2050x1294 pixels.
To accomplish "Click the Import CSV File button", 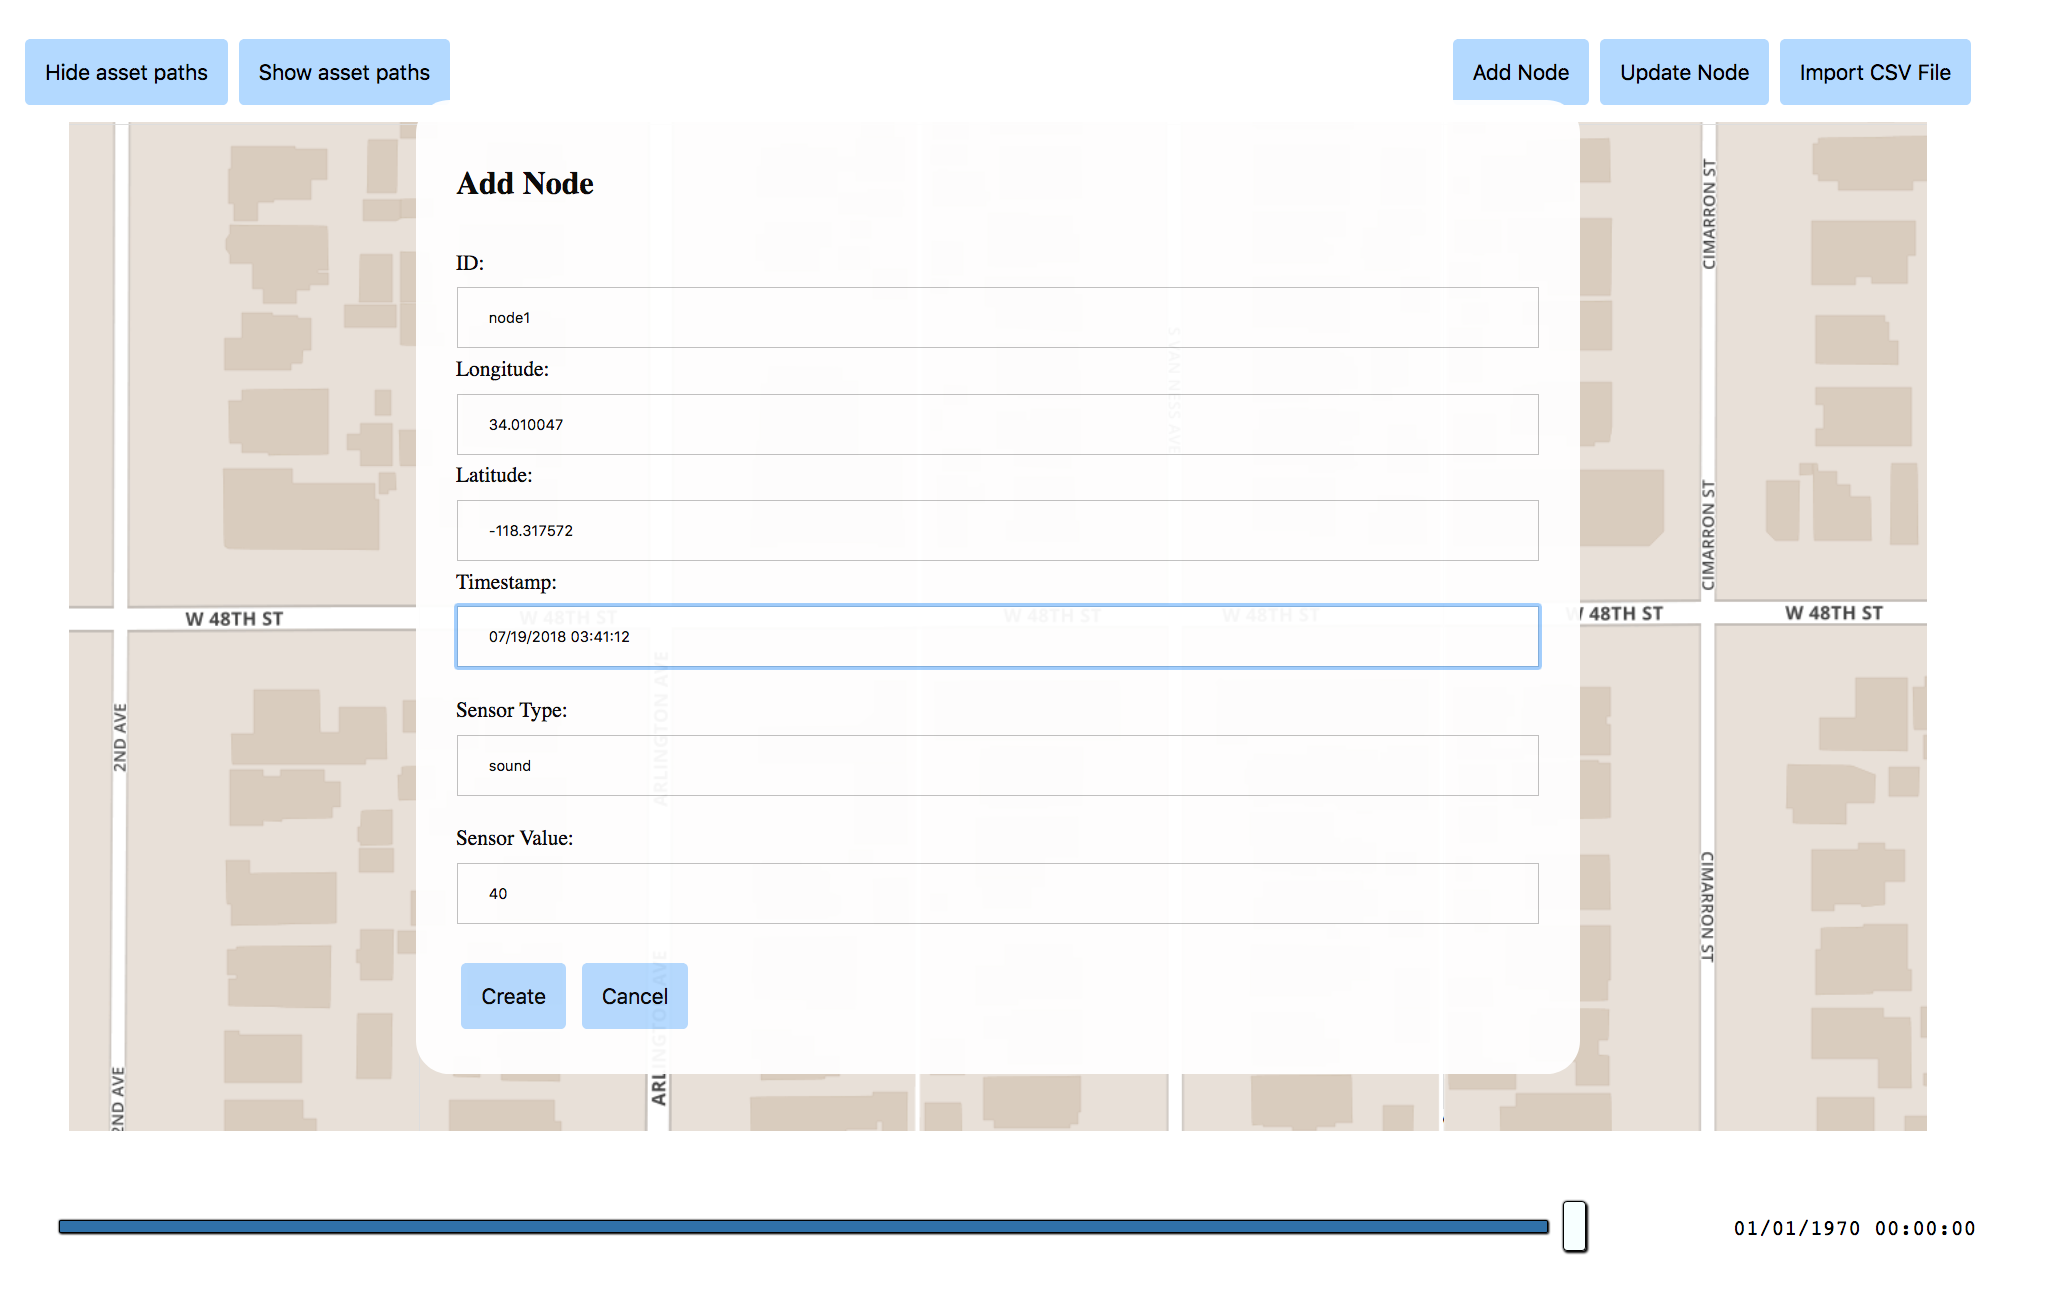I will [1874, 72].
